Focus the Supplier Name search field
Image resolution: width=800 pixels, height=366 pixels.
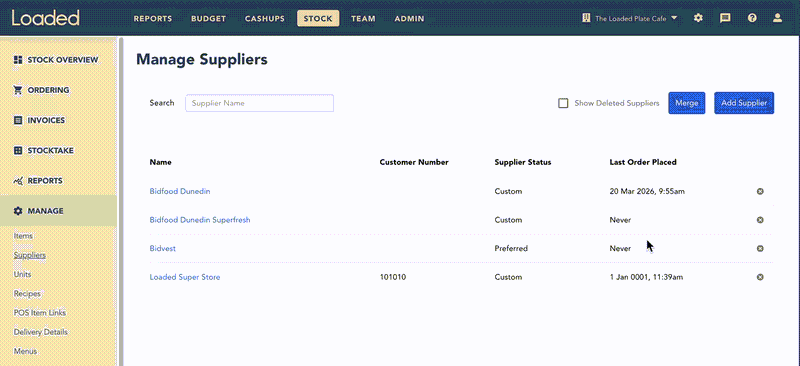coord(259,103)
